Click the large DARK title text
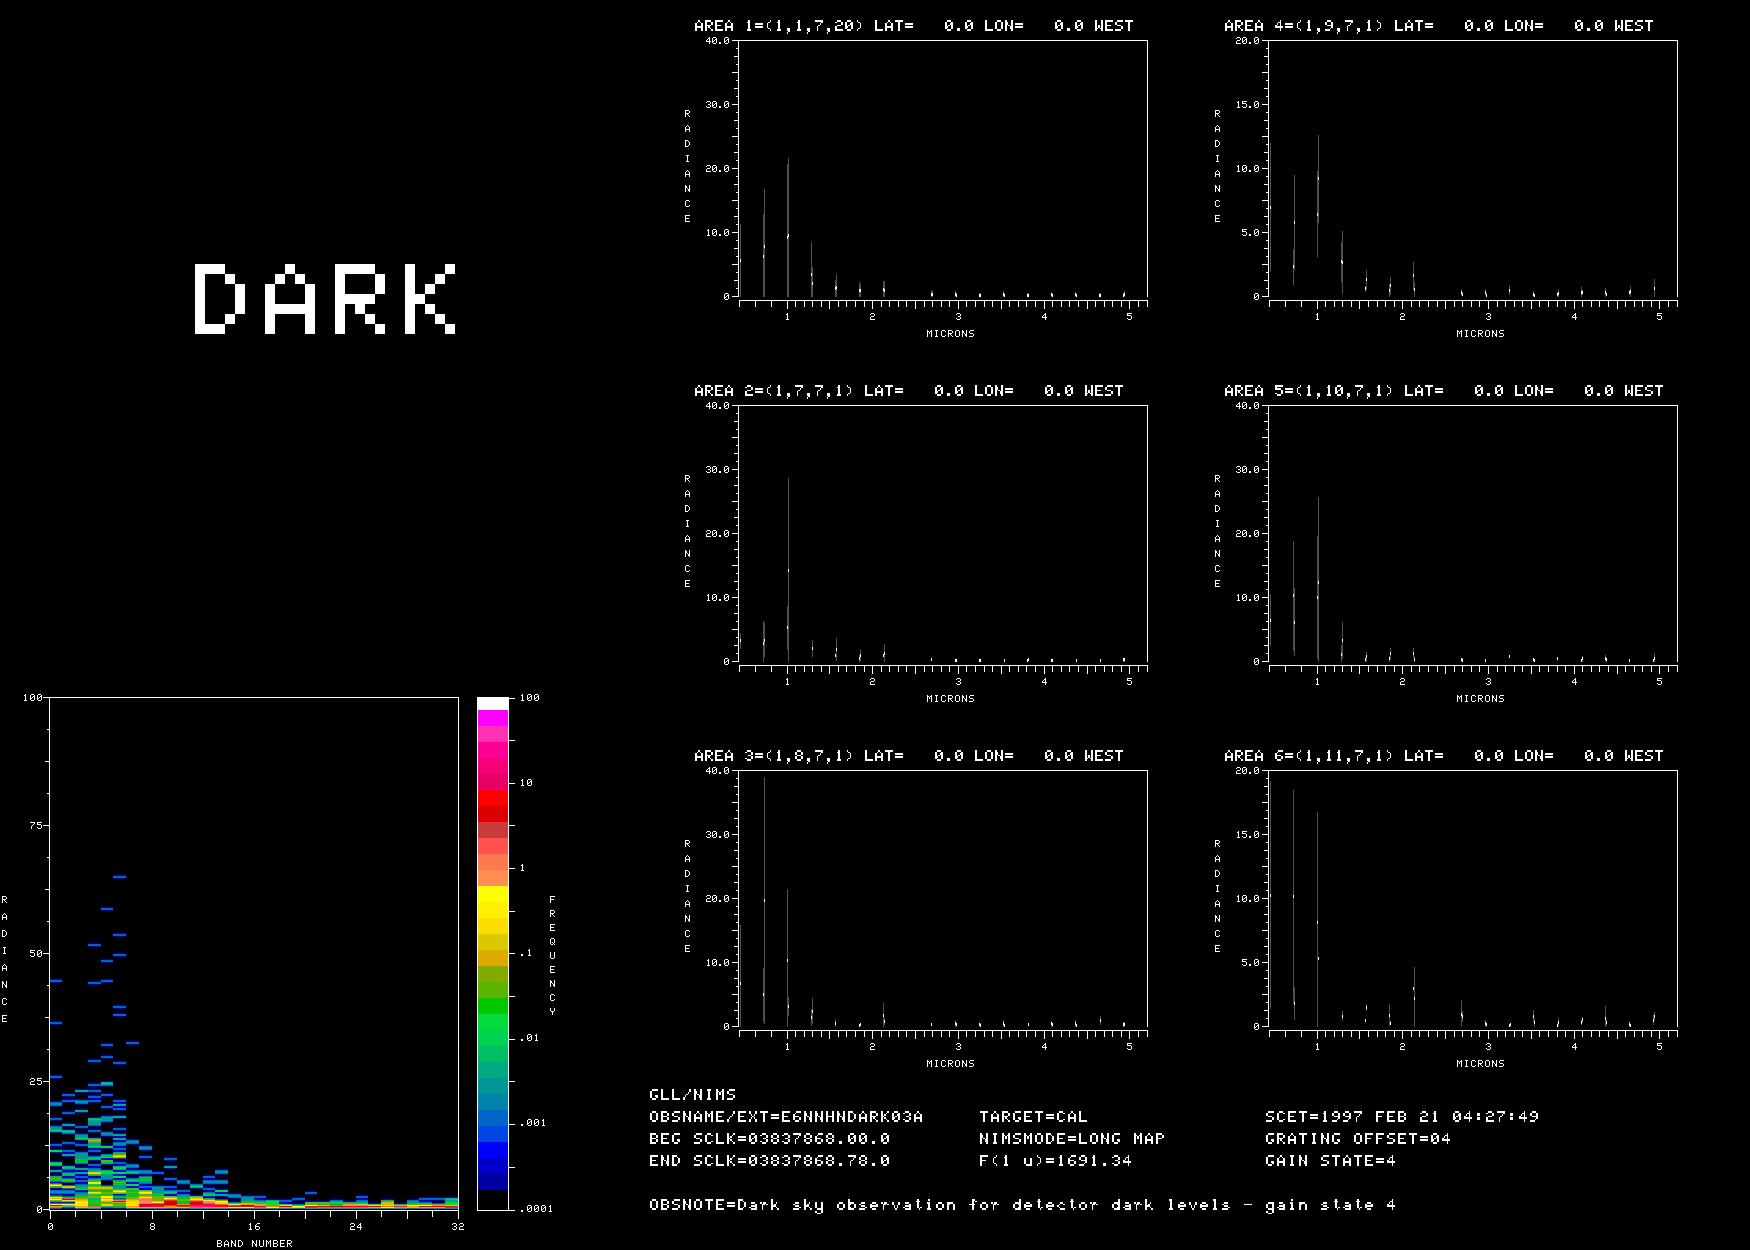Viewport: 1750px width, 1250px height. (325, 298)
